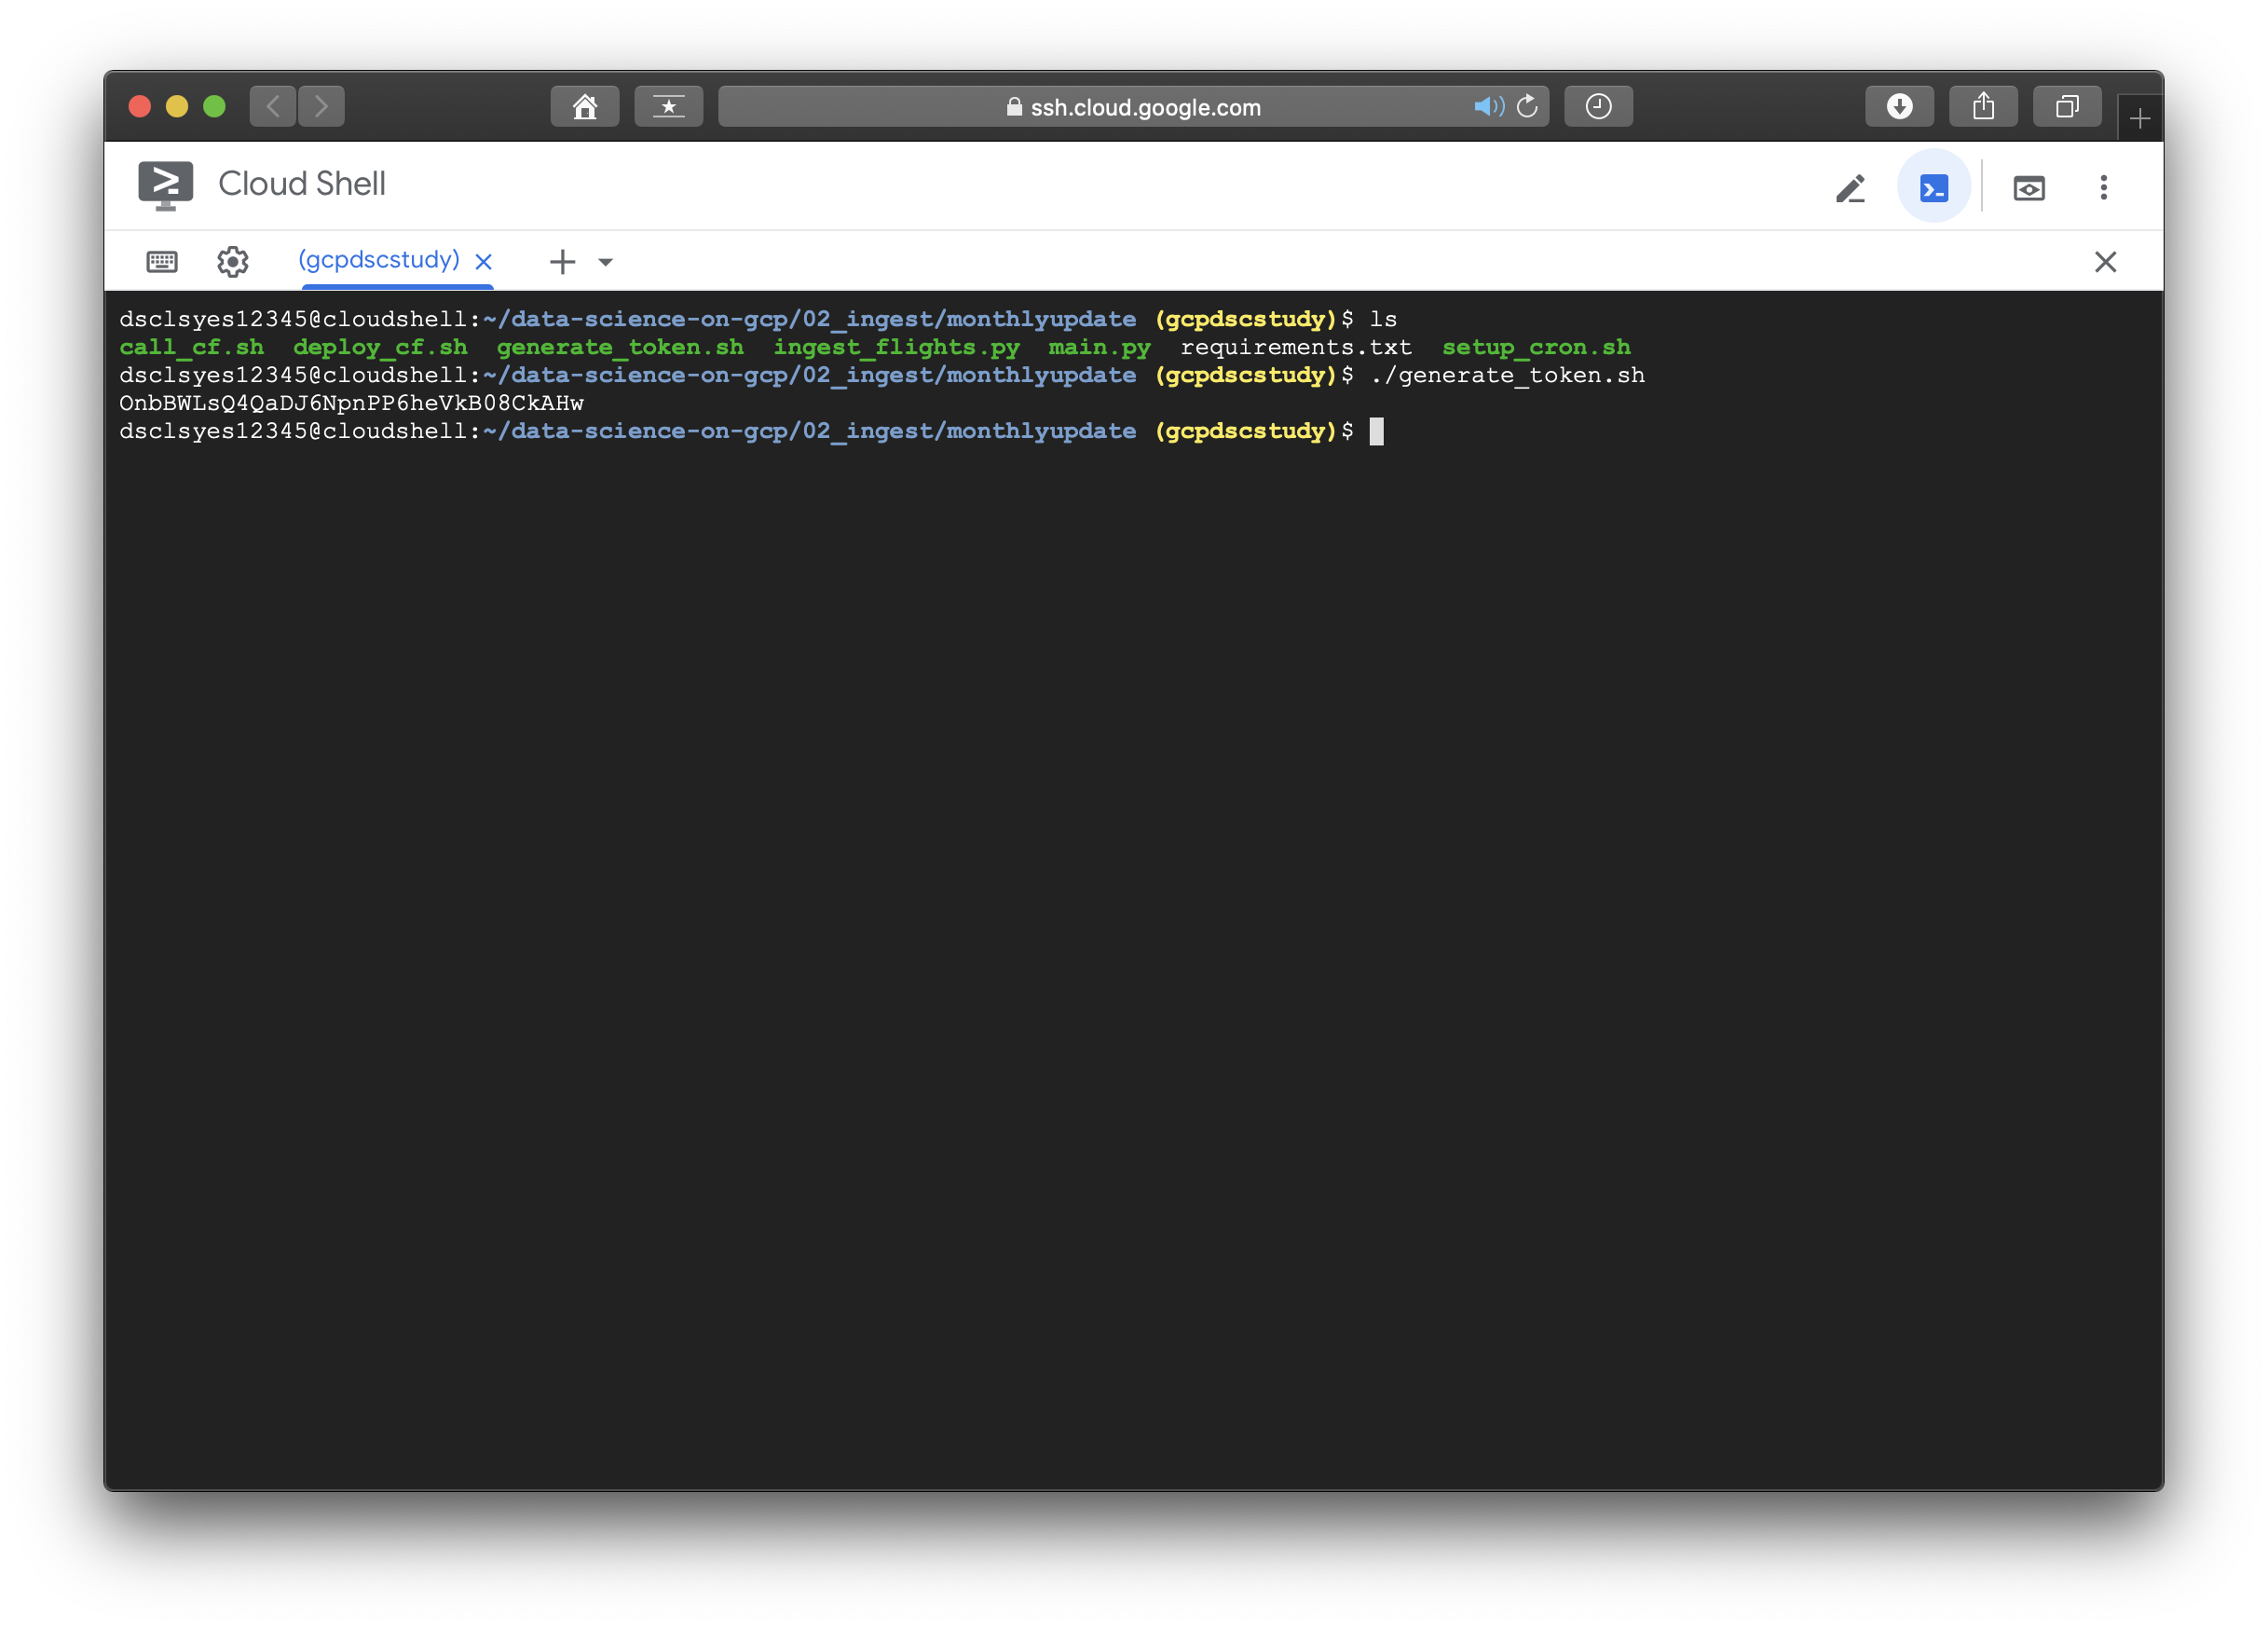
Task: Open the browser share button
Action: point(1983,107)
